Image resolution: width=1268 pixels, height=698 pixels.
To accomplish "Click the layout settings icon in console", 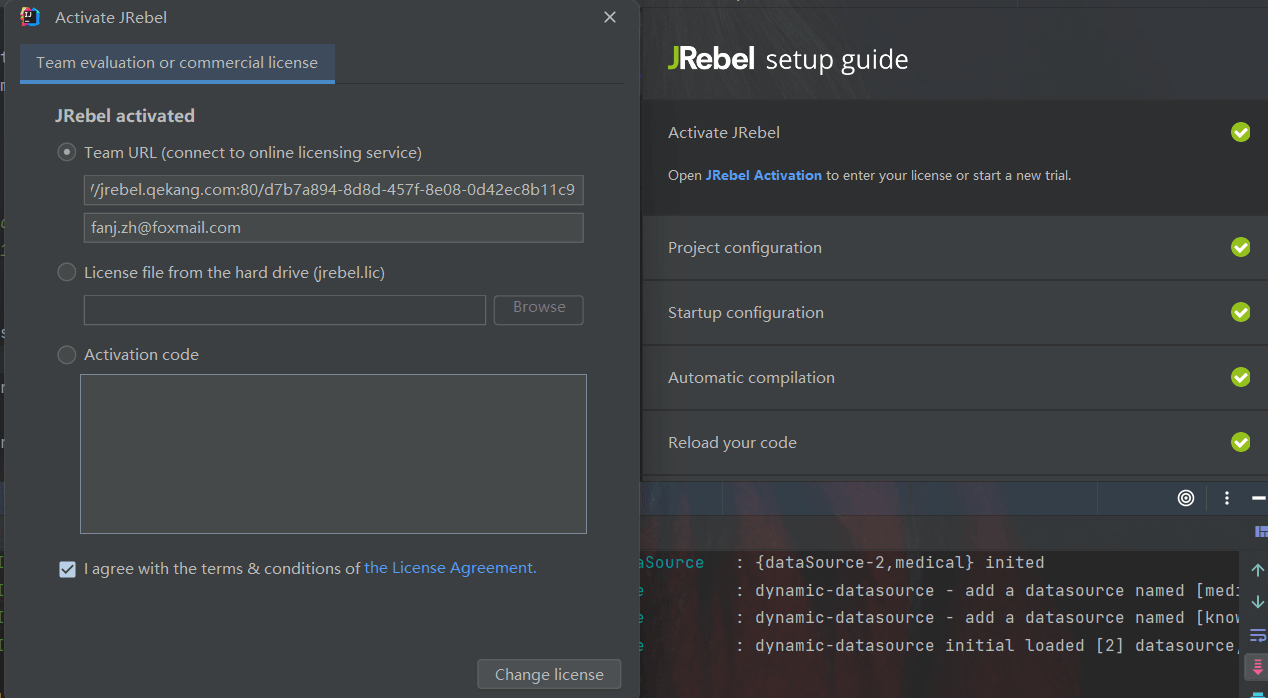I will pos(1259,531).
